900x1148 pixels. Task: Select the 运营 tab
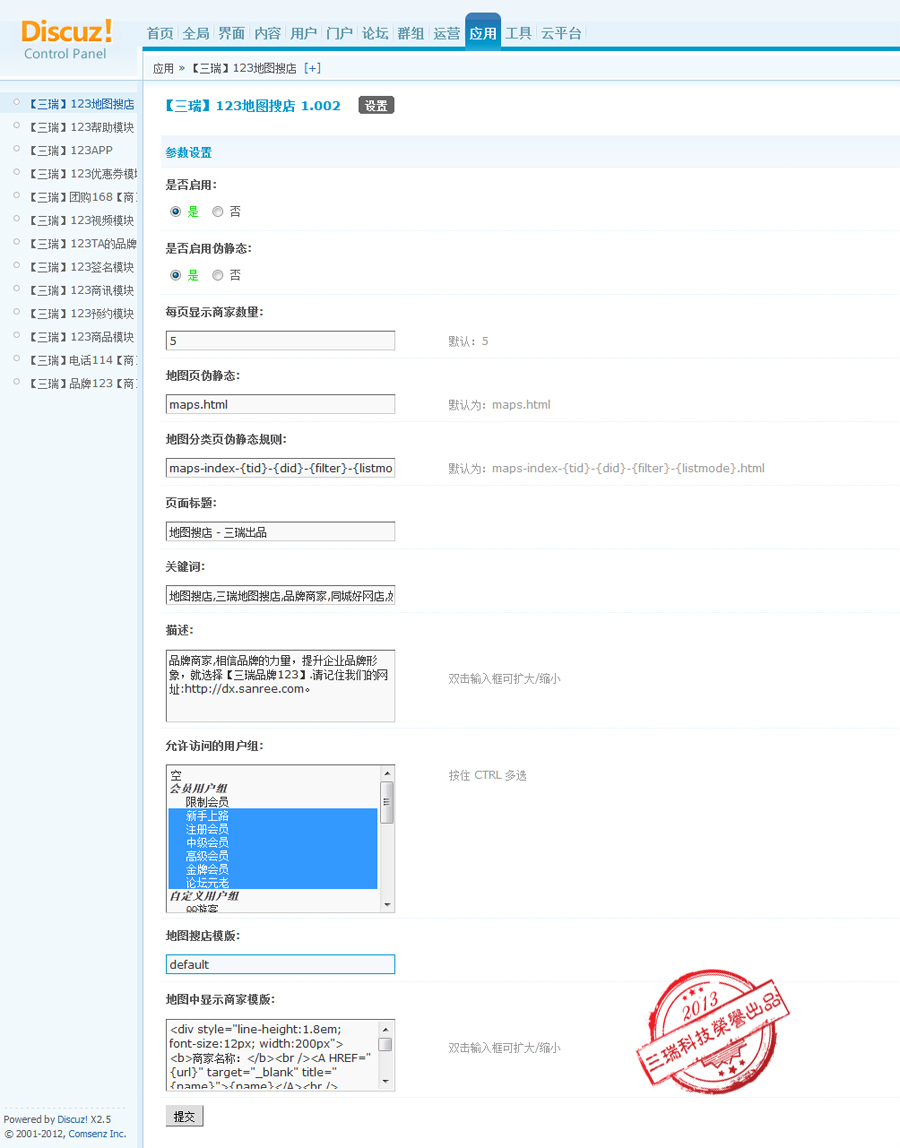(x=447, y=33)
